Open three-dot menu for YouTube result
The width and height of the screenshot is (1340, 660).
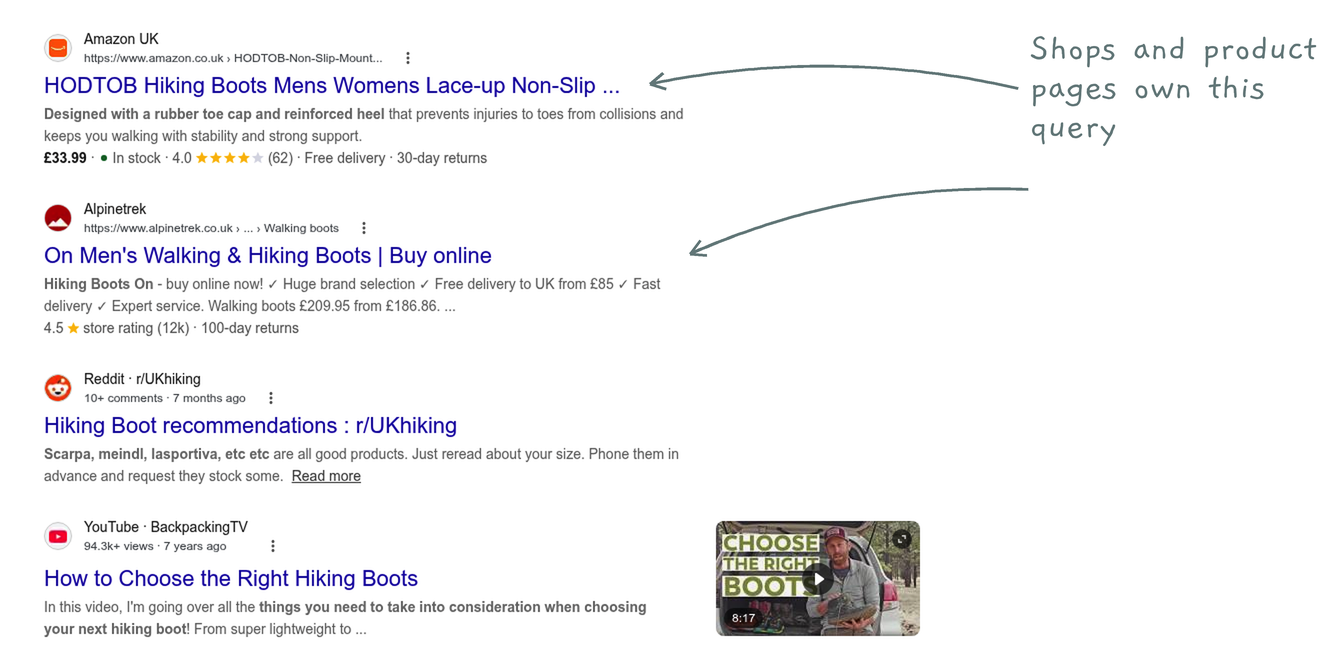point(273,546)
